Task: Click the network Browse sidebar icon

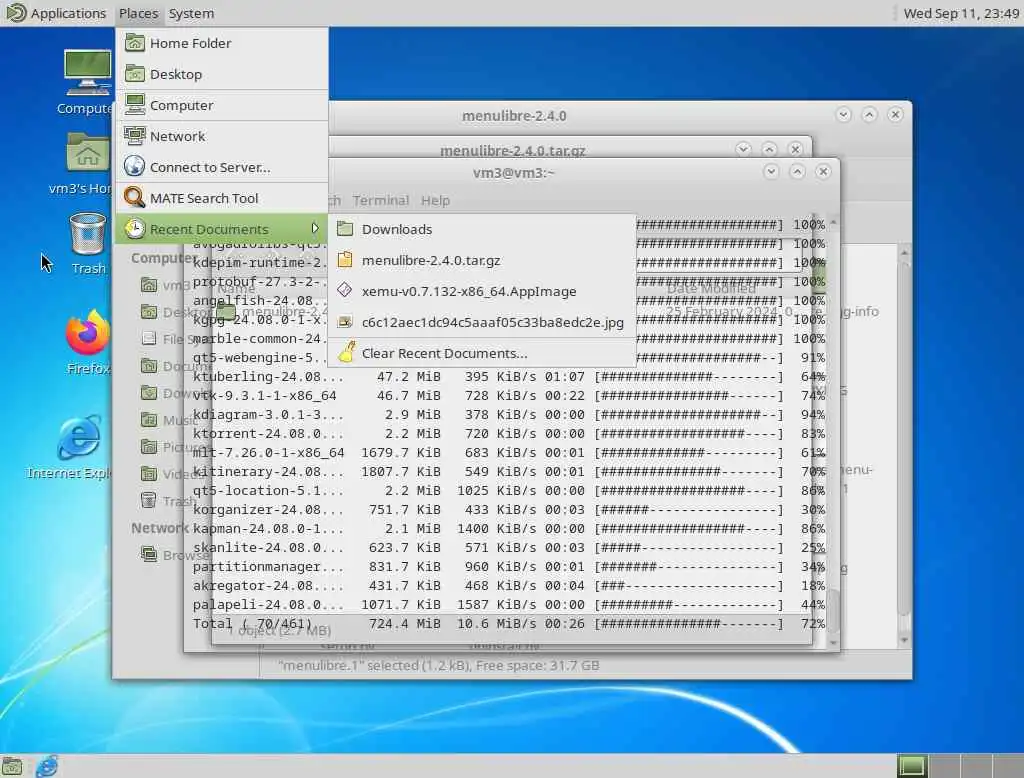Action: coord(149,554)
